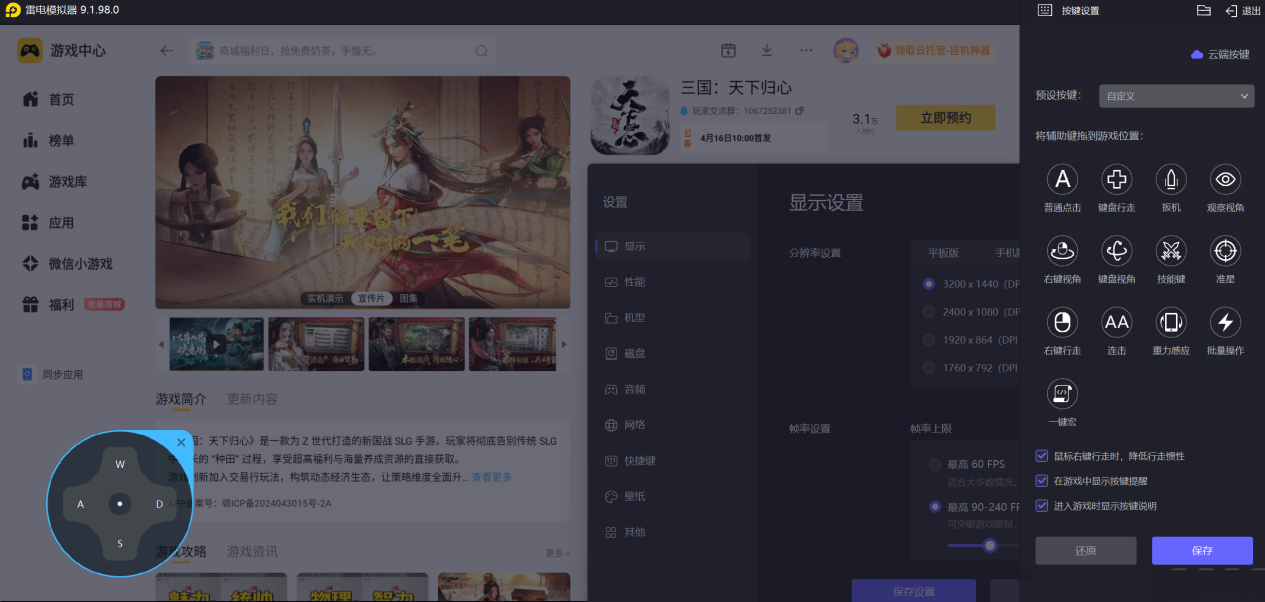The image size is (1265, 602).
Task: Select the 一键宏 macro icon
Action: pyautogui.click(x=1062, y=393)
